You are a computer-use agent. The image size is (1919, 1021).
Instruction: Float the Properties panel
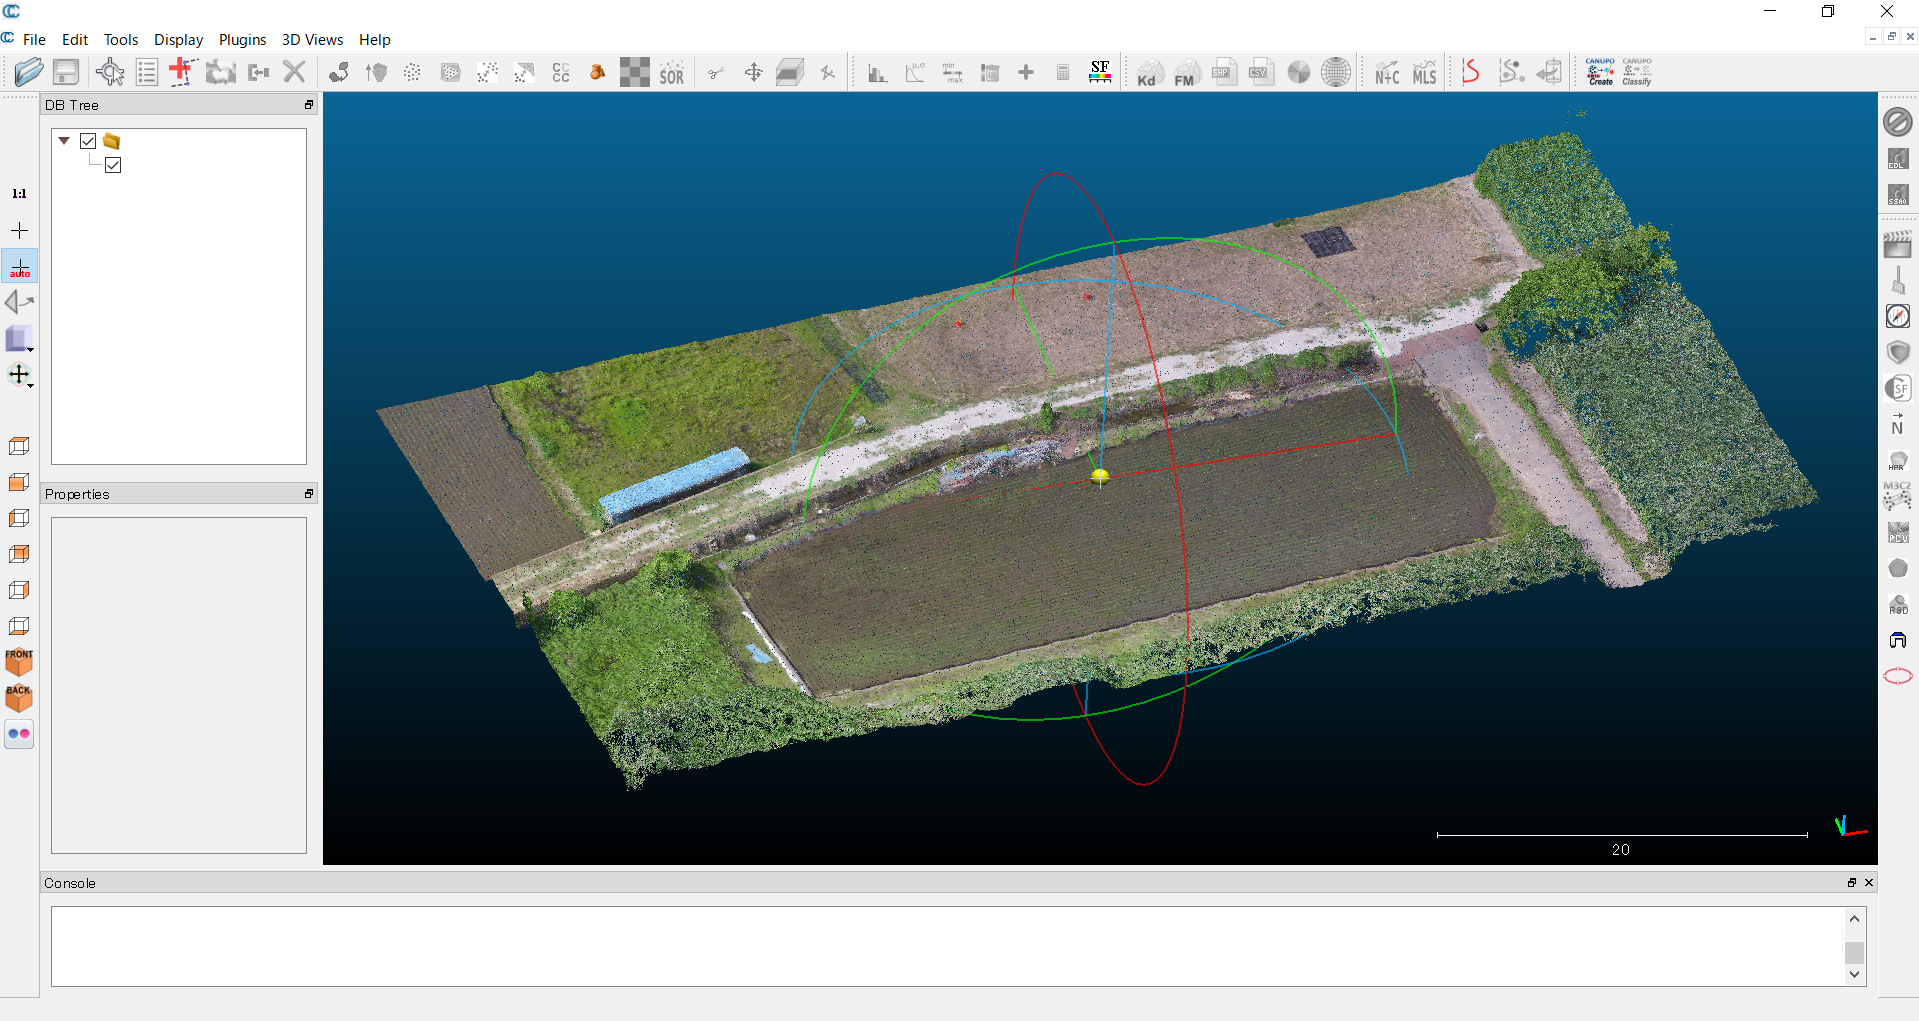click(309, 494)
